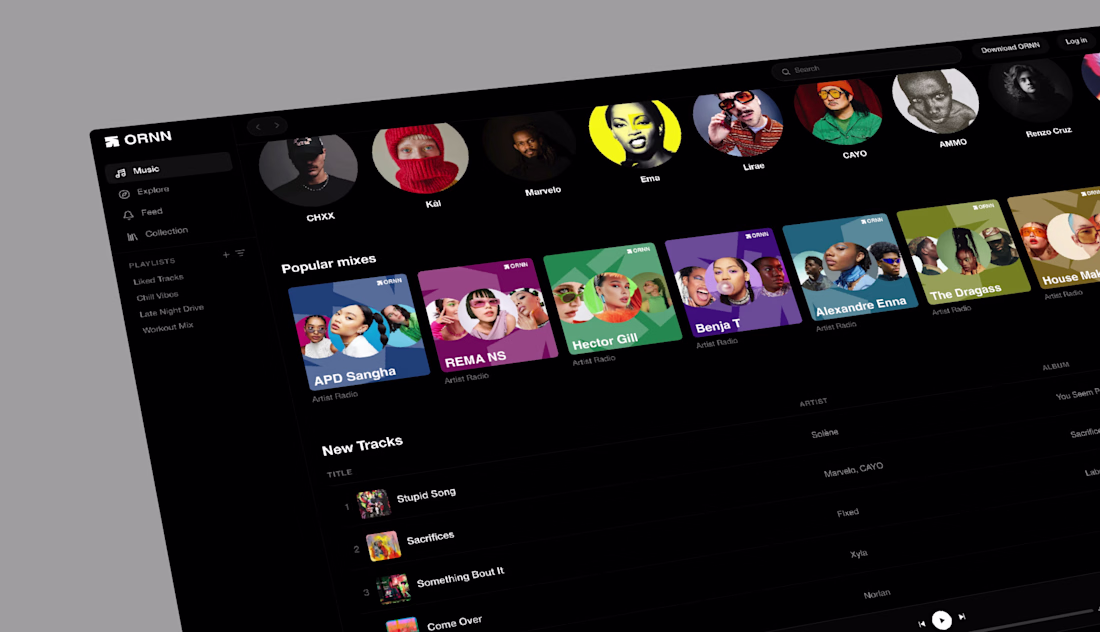Open the Collection section

(166, 231)
